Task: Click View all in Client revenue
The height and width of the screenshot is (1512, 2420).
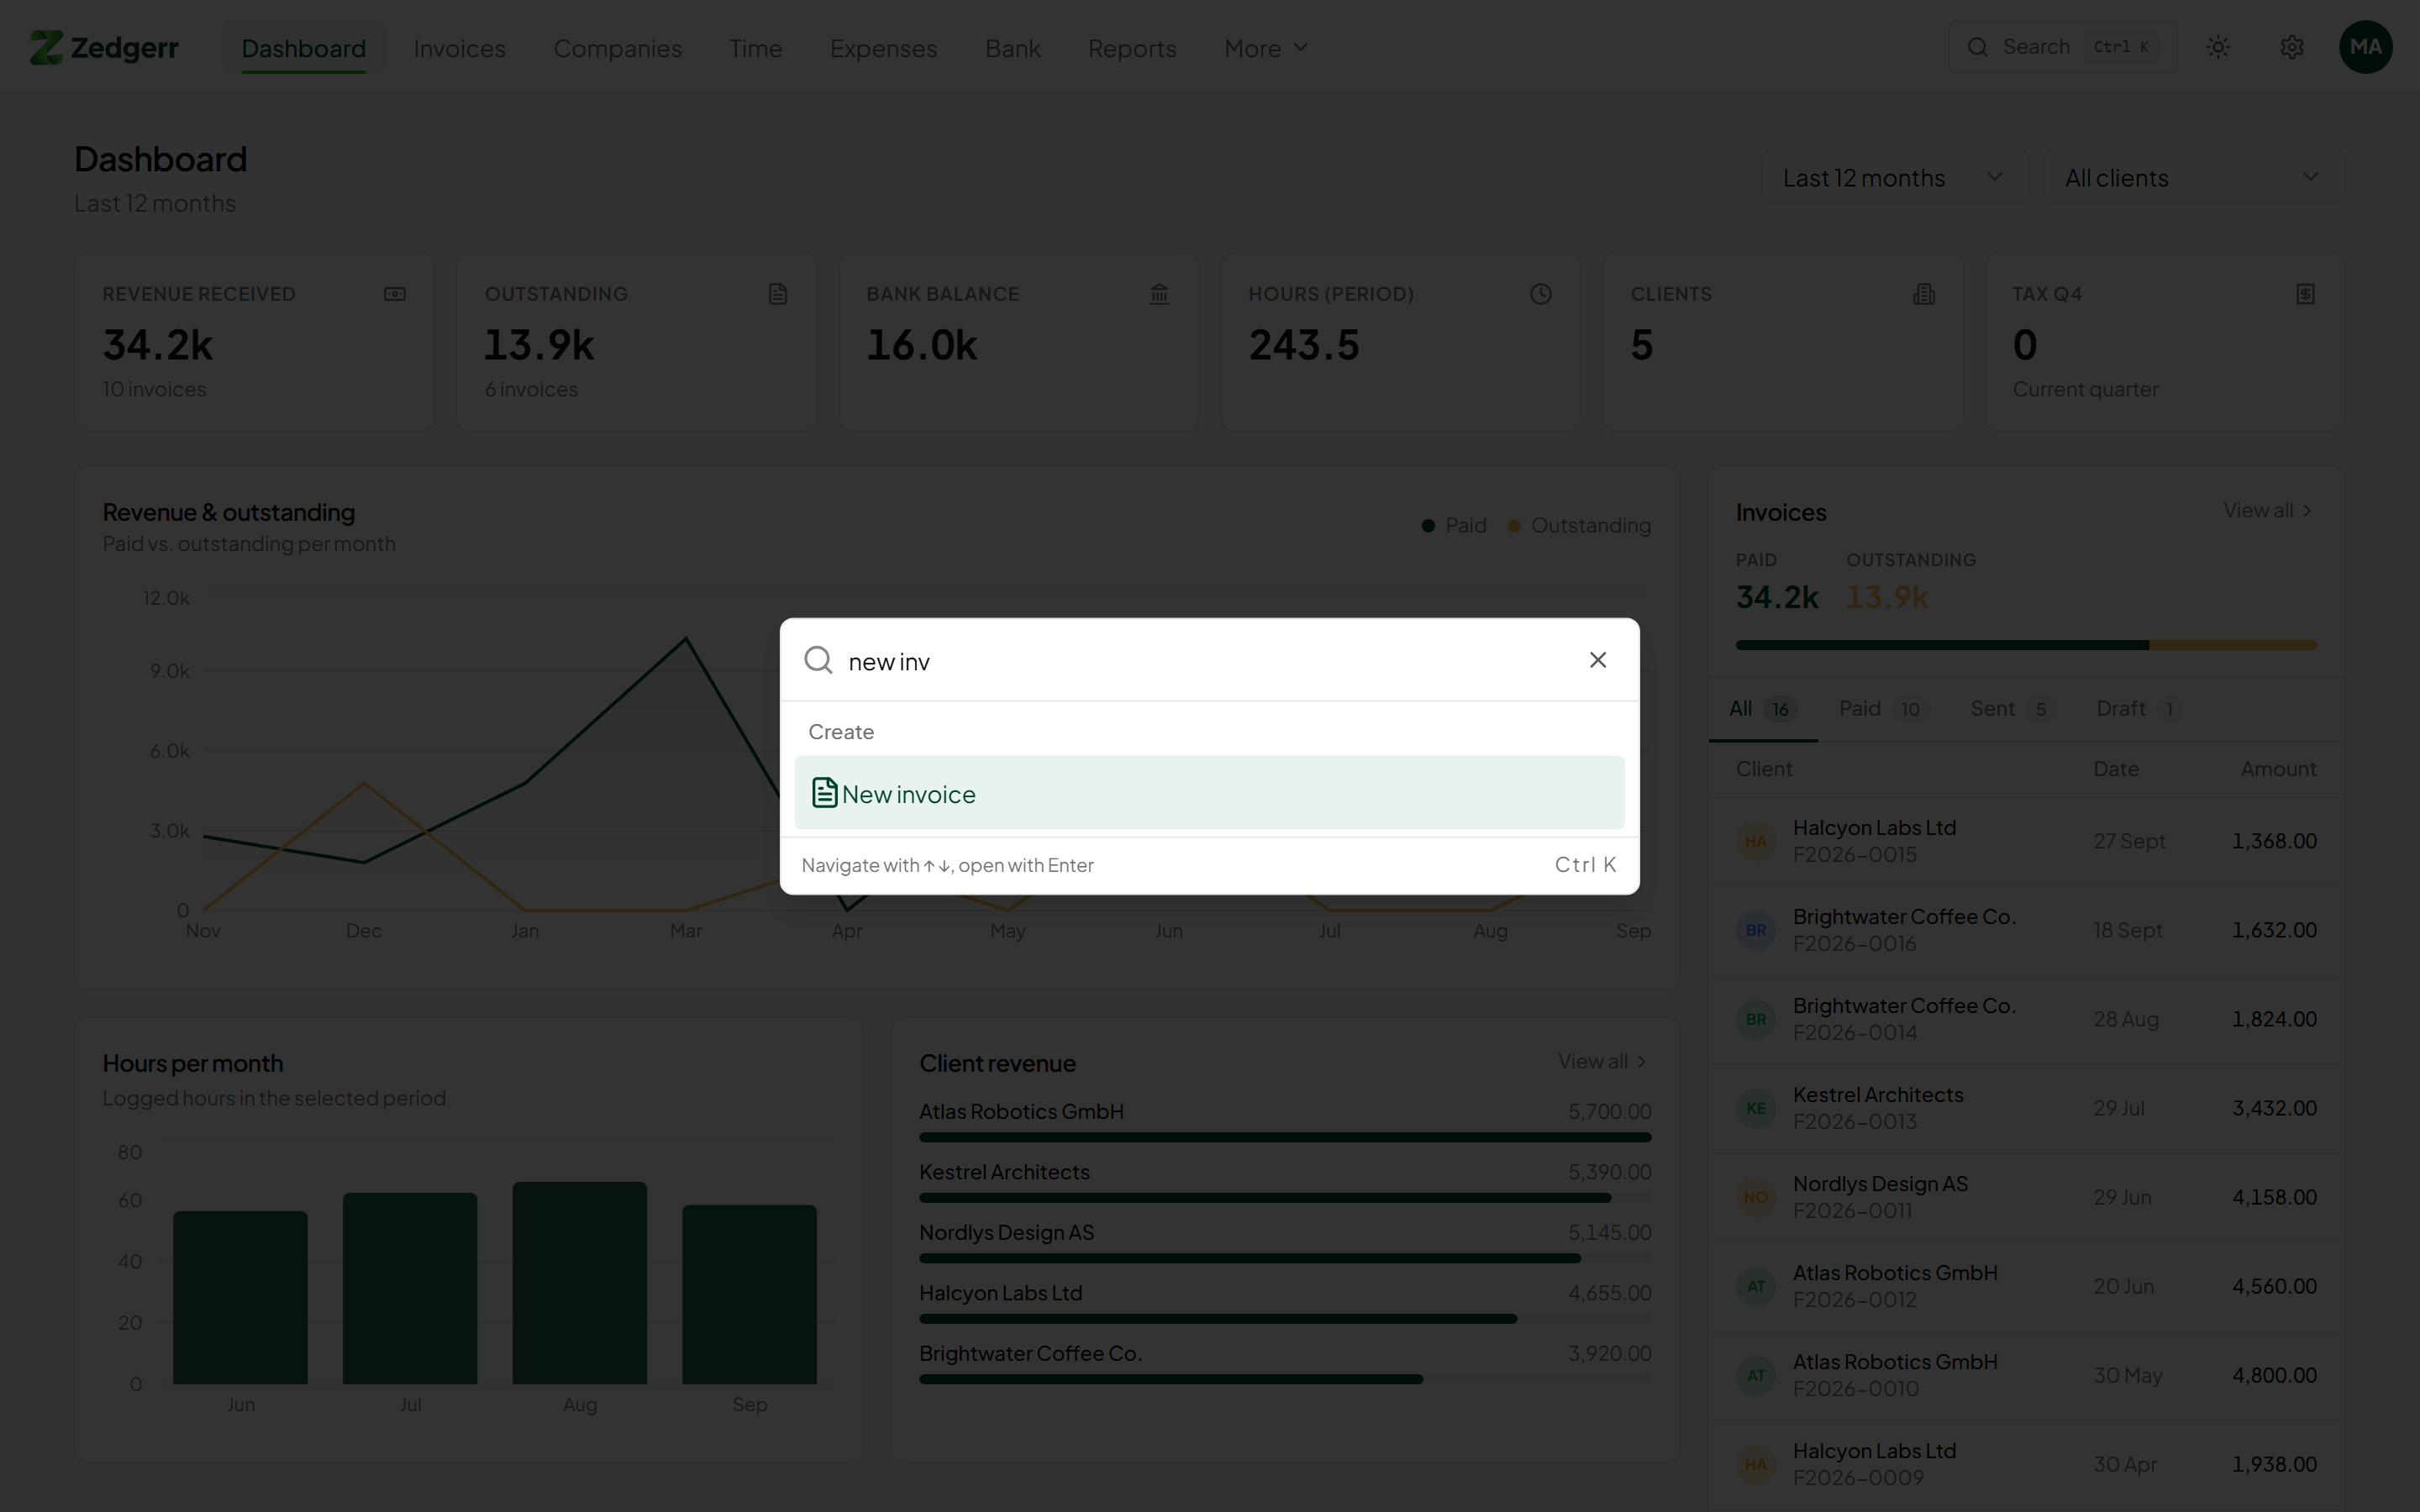Action: pyautogui.click(x=1603, y=1062)
